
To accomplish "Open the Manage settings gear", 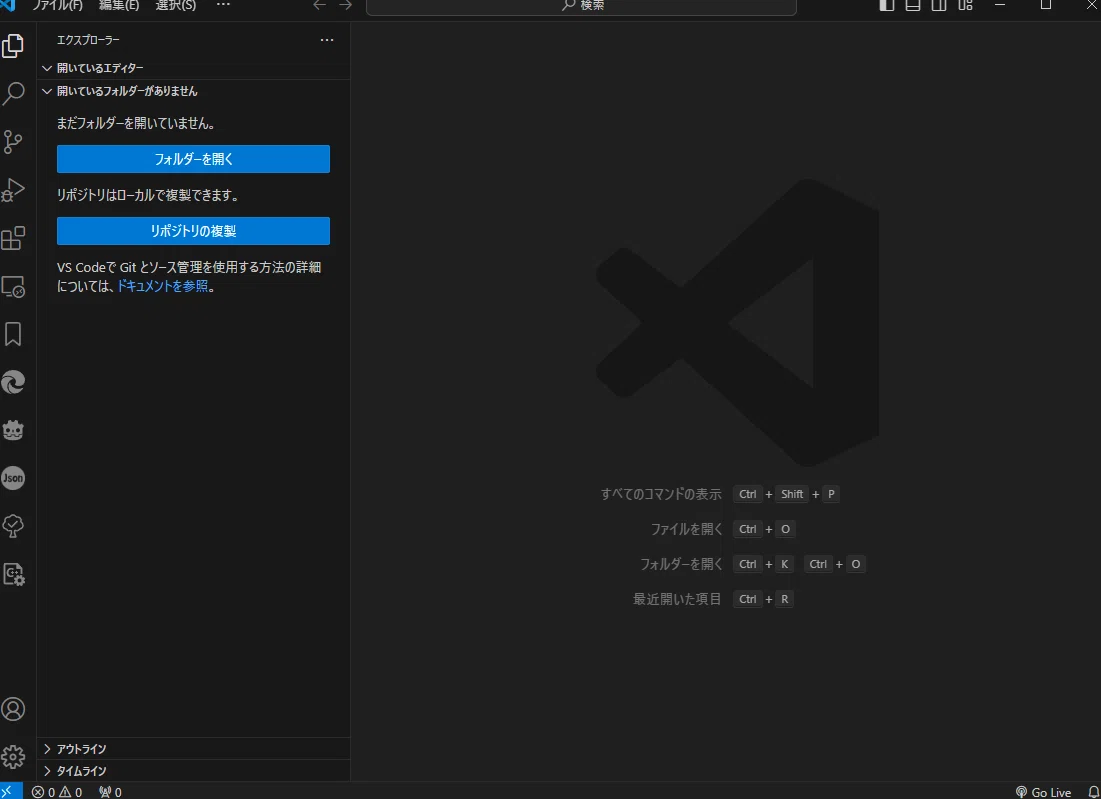I will coord(13,757).
